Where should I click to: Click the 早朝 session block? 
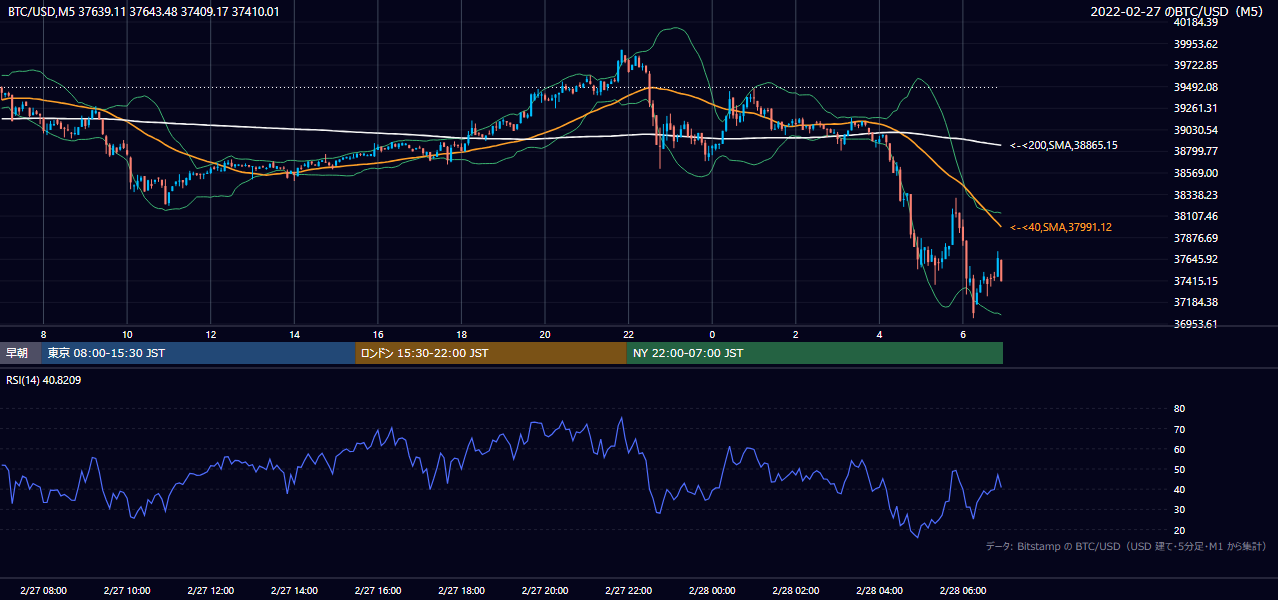point(21,353)
